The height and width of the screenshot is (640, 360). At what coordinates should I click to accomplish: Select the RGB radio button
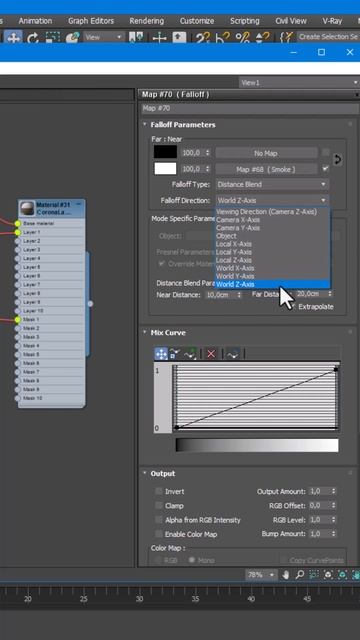(x=158, y=560)
